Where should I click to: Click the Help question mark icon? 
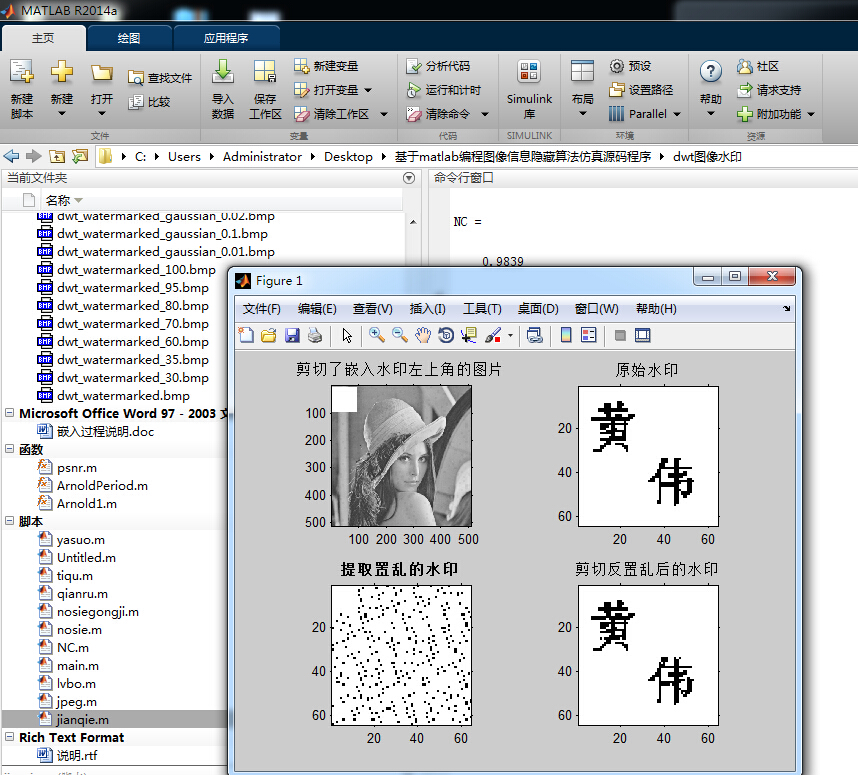tap(710, 72)
